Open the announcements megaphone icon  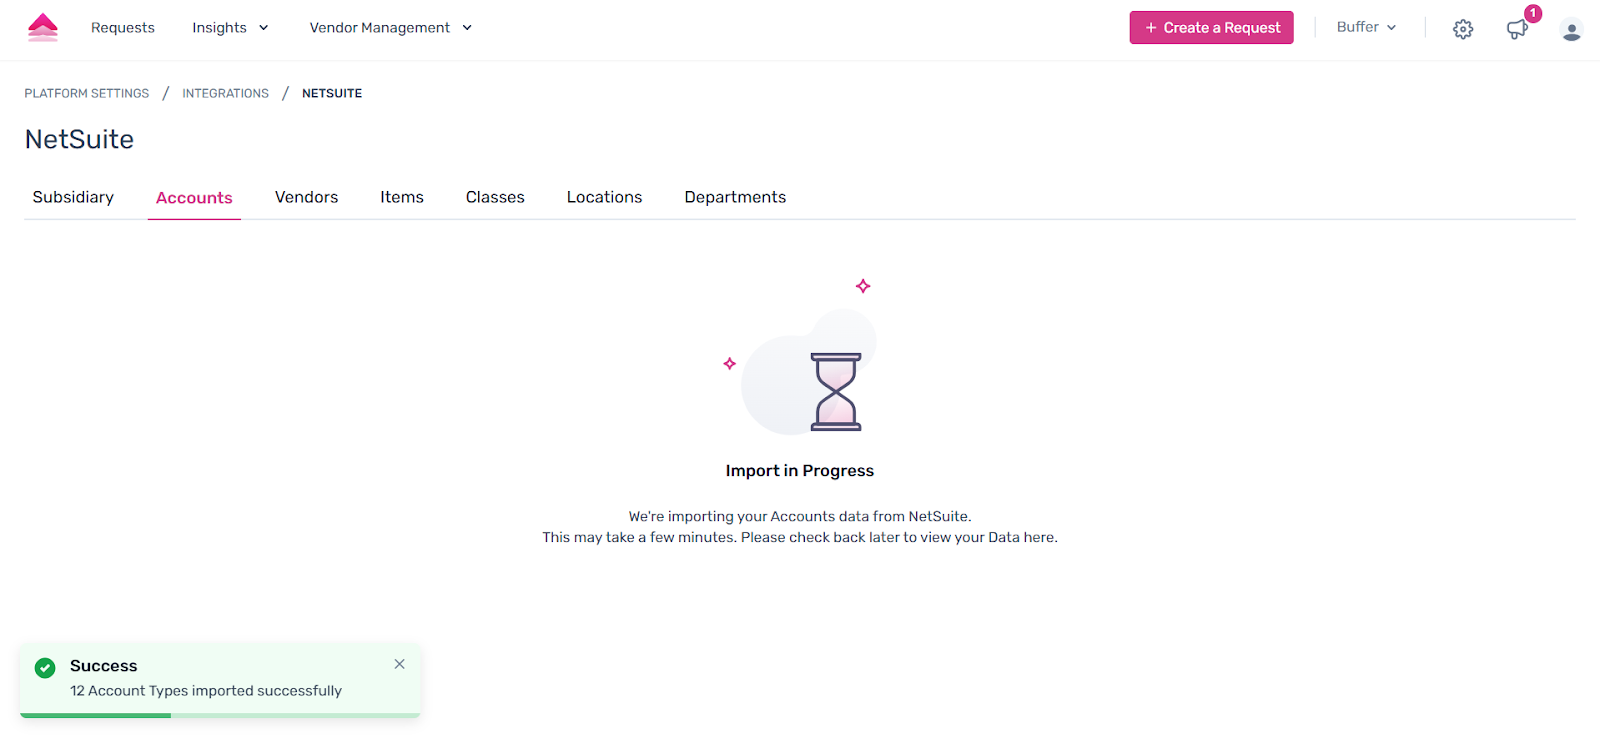click(1517, 29)
